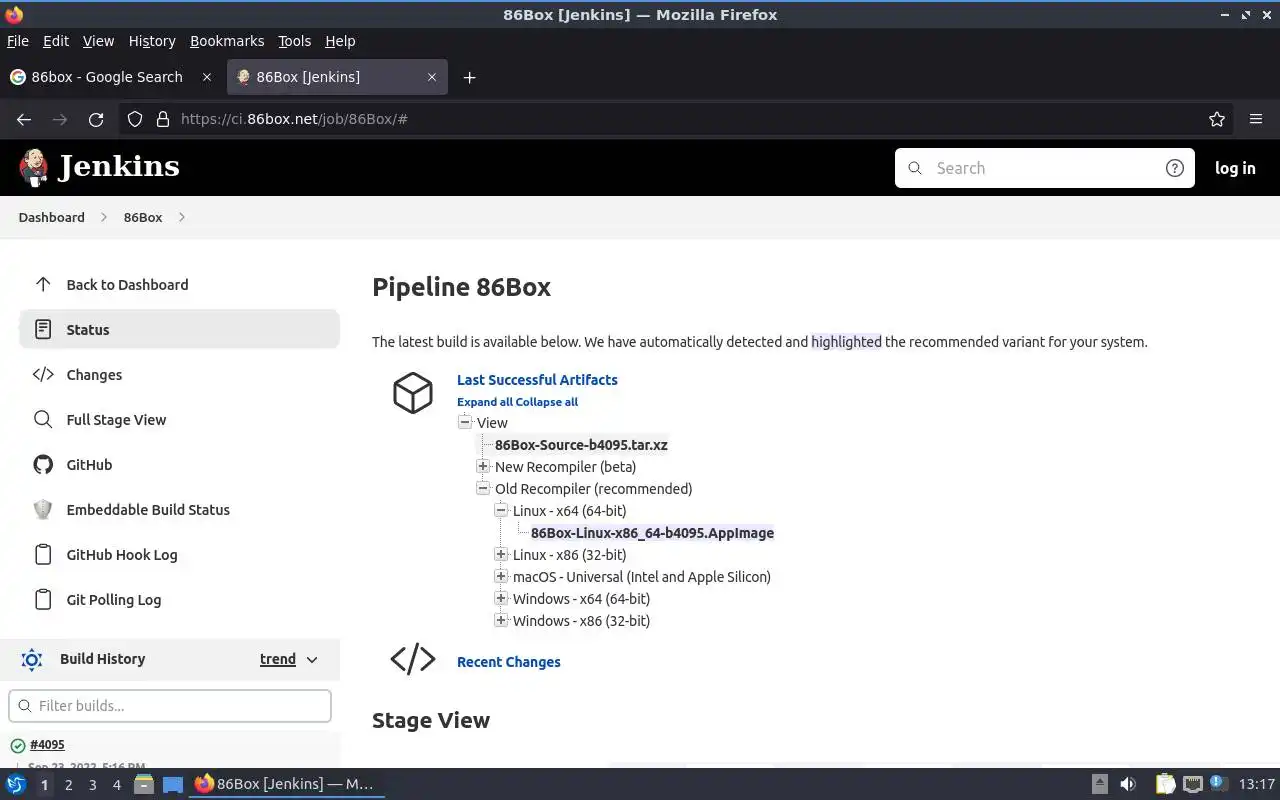Click the GitHub octocat sidebar icon
This screenshot has width=1280, height=800.
click(43, 465)
